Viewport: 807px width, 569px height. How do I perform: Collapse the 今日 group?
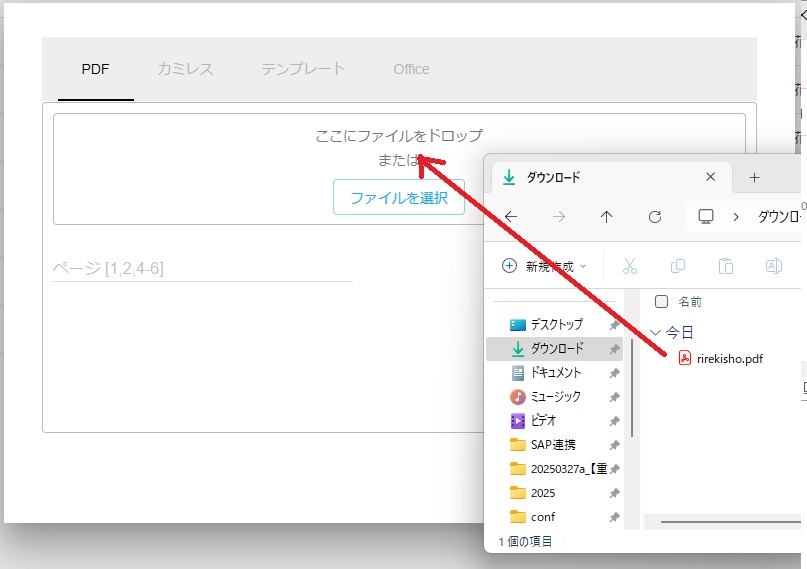click(x=656, y=332)
